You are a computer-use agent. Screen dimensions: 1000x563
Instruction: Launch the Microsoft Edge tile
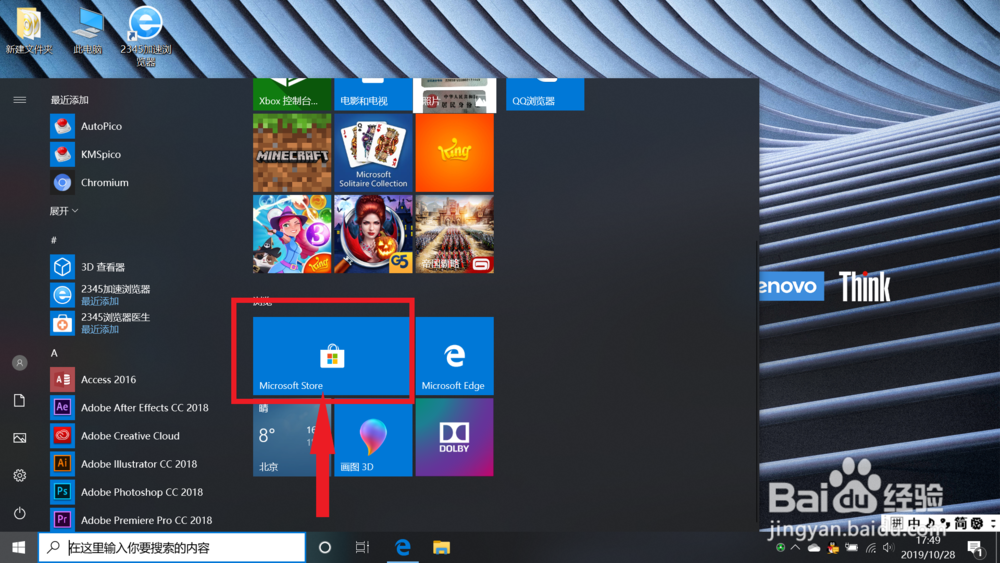[454, 356]
